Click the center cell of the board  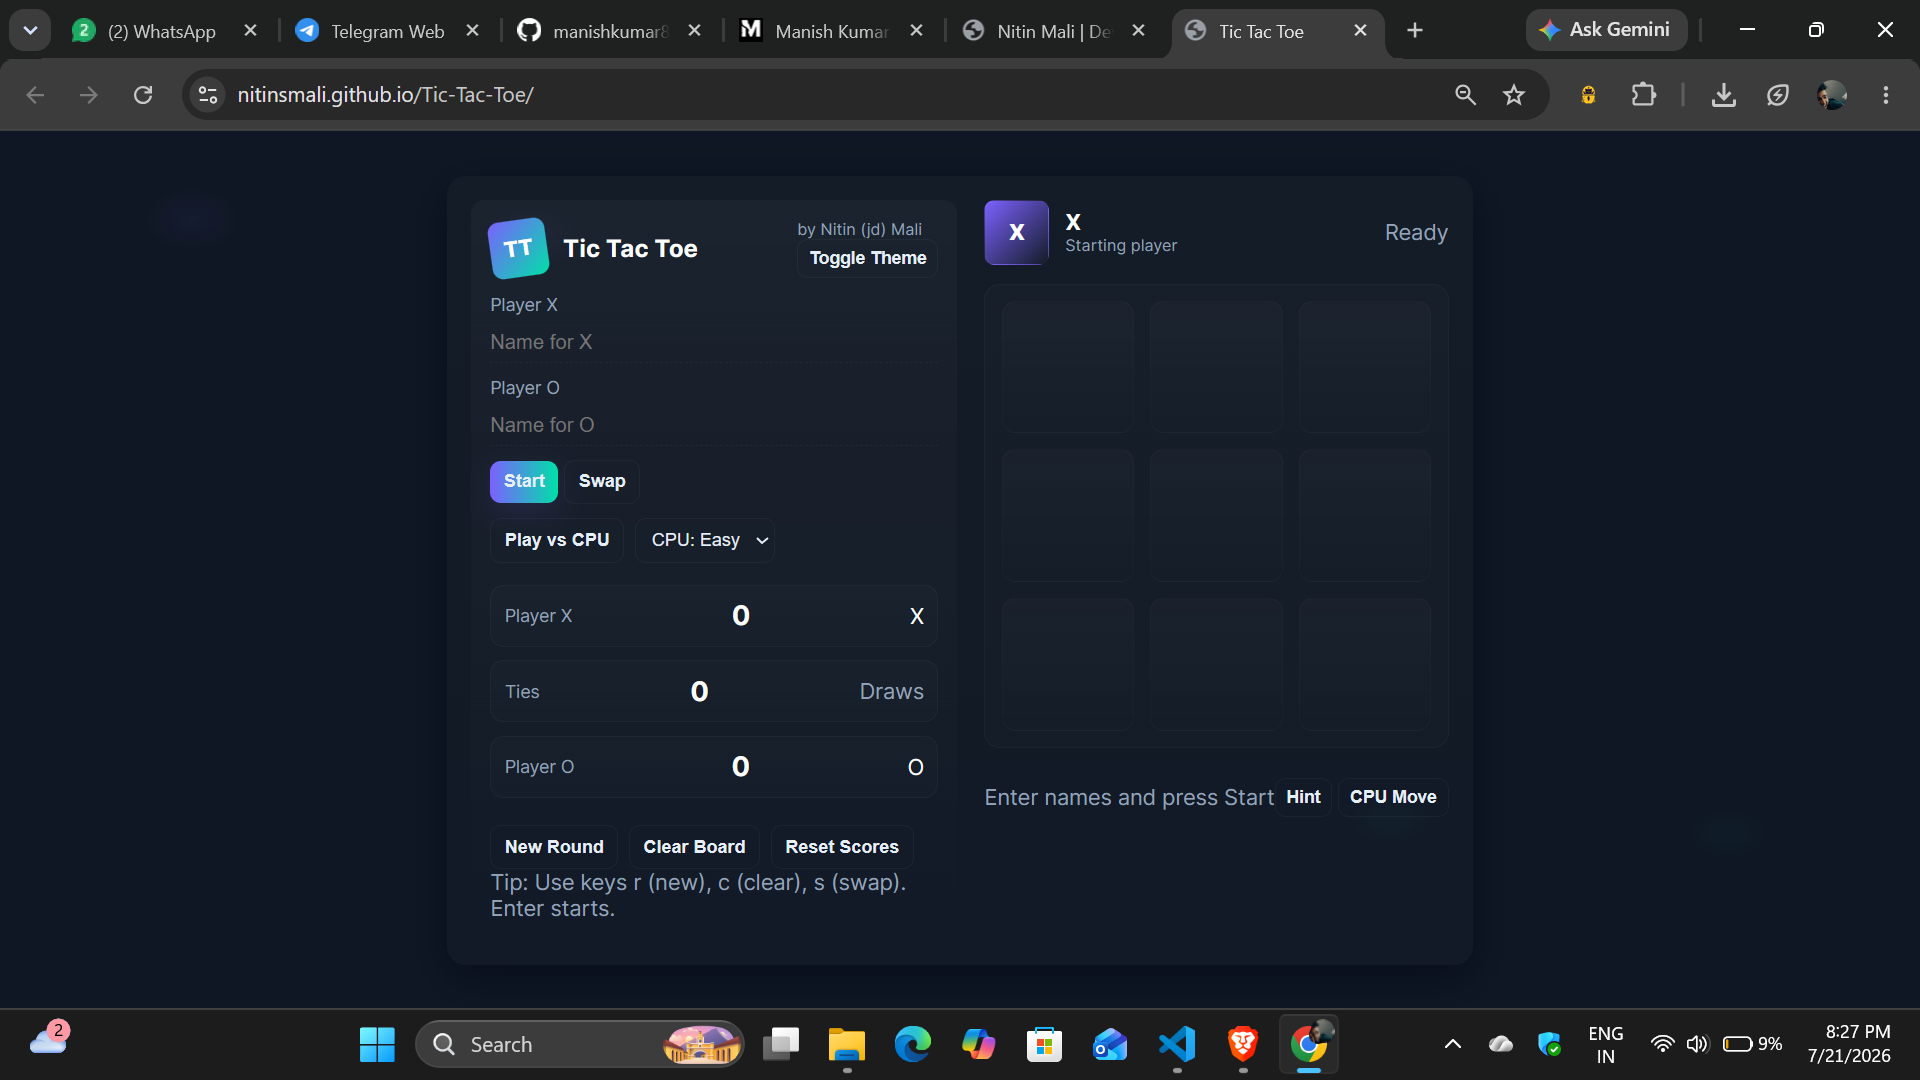(1216, 516)
